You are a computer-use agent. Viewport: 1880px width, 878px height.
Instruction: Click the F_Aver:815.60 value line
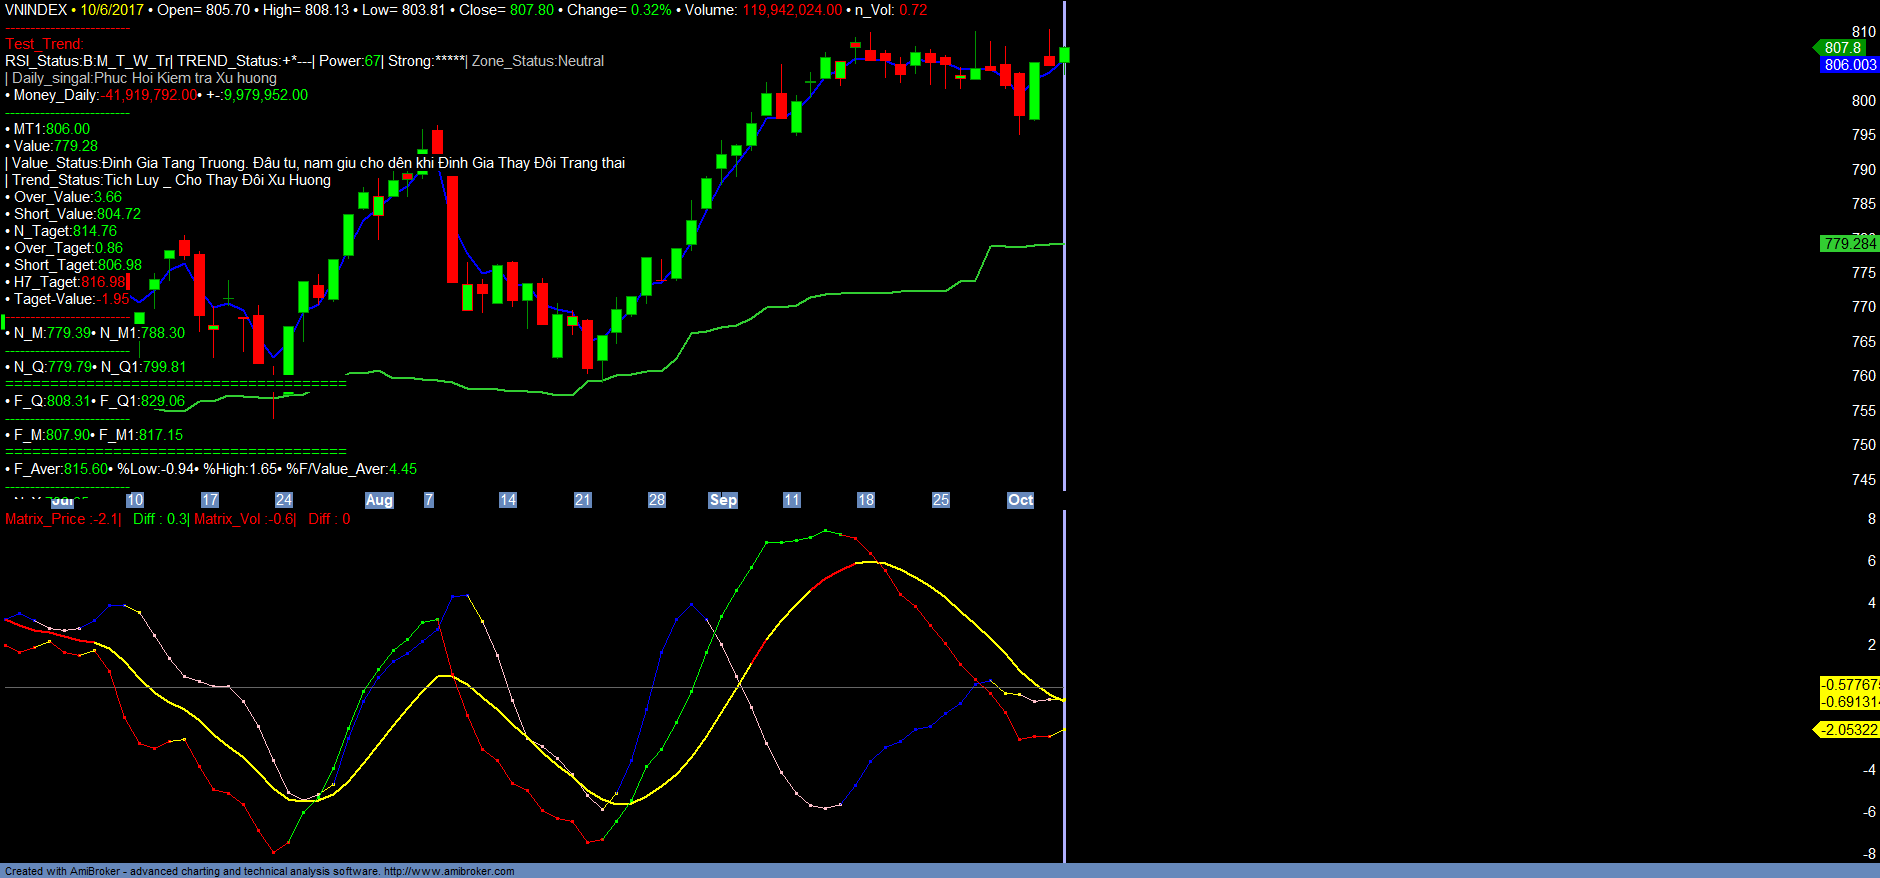coord(60,469)
